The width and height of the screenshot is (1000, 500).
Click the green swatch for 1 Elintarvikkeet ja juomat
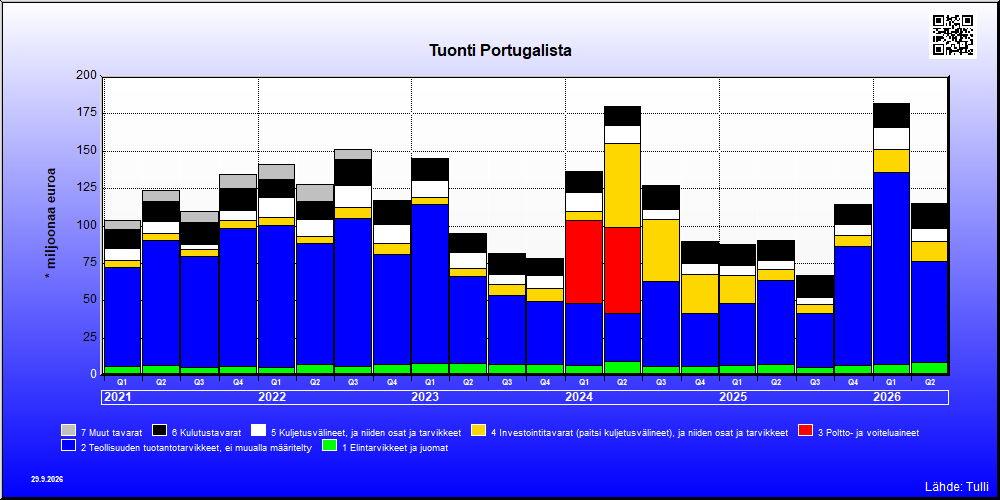330,446
